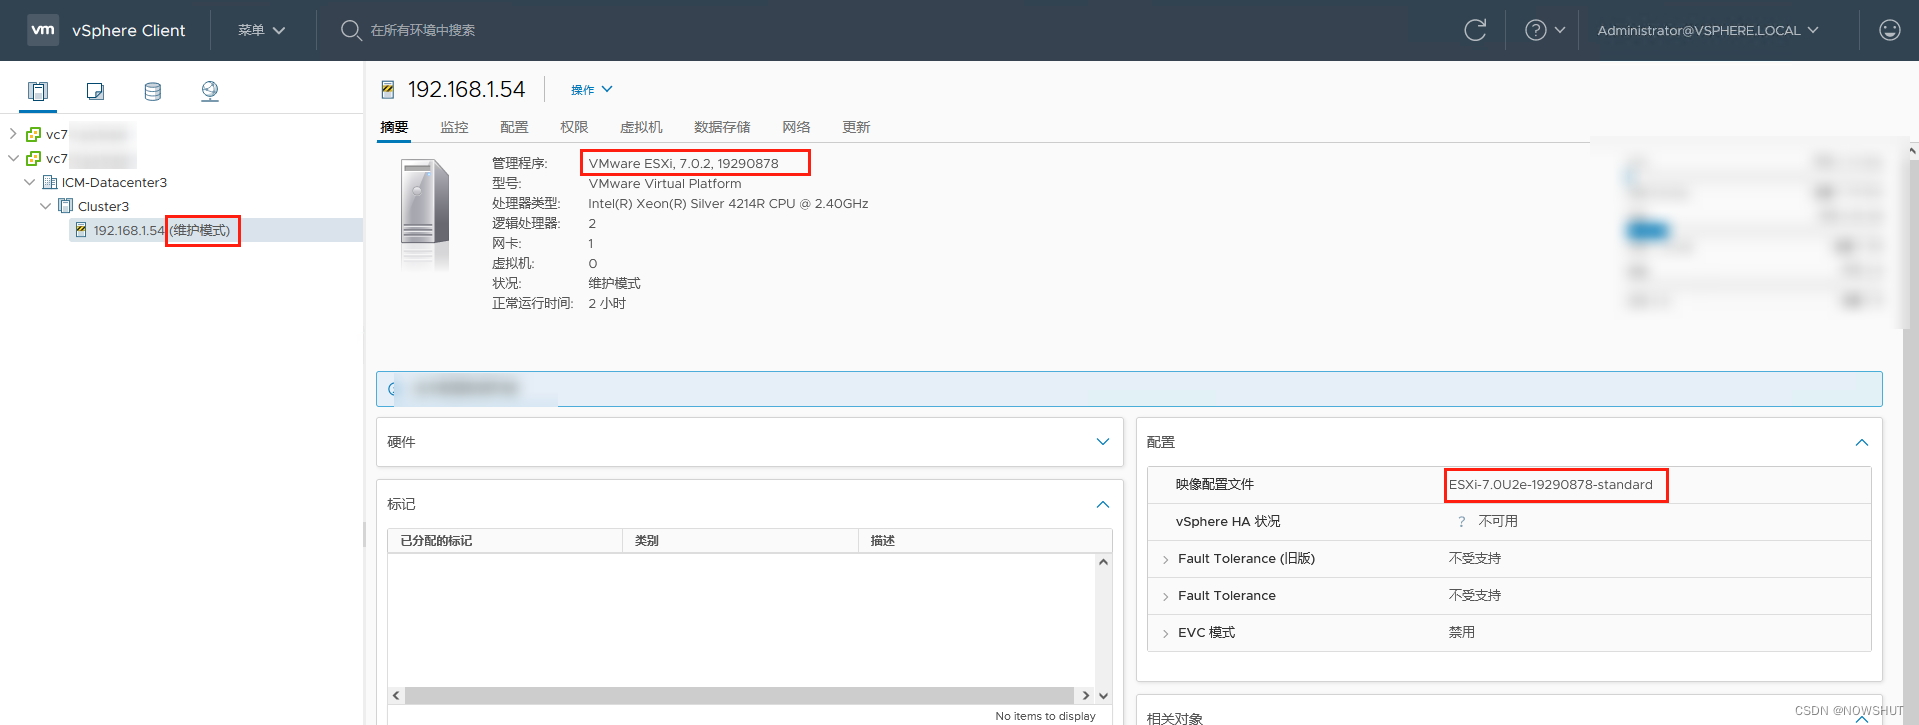Click the first vc7 vCenter icon
The image size is (1919, 725).
[34, 134]
